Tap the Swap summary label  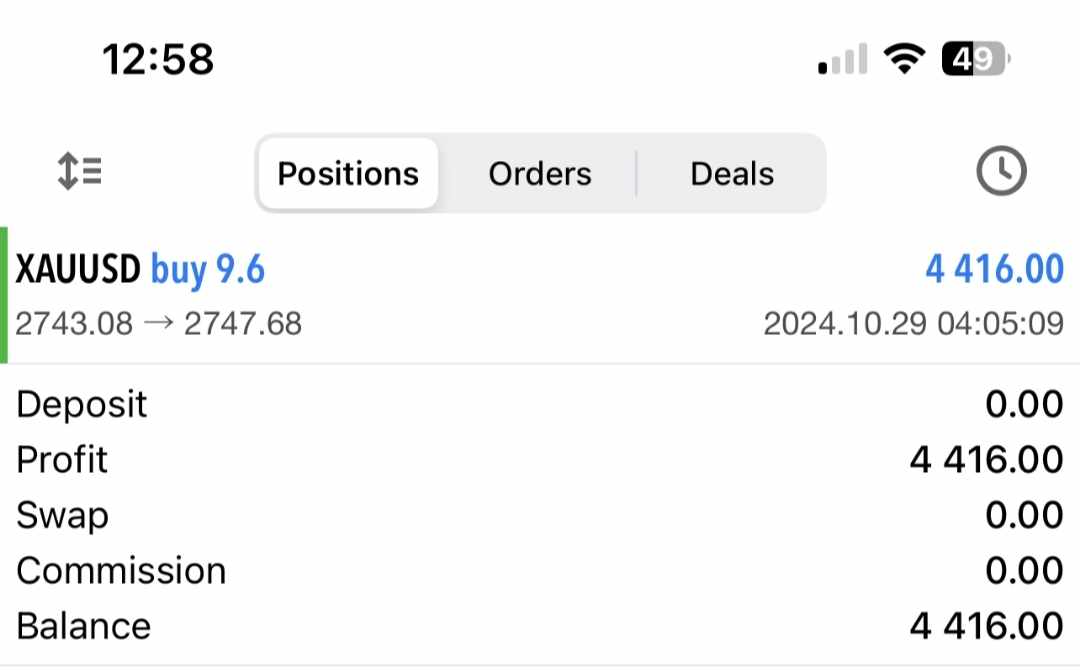click(x=62, y=516)
